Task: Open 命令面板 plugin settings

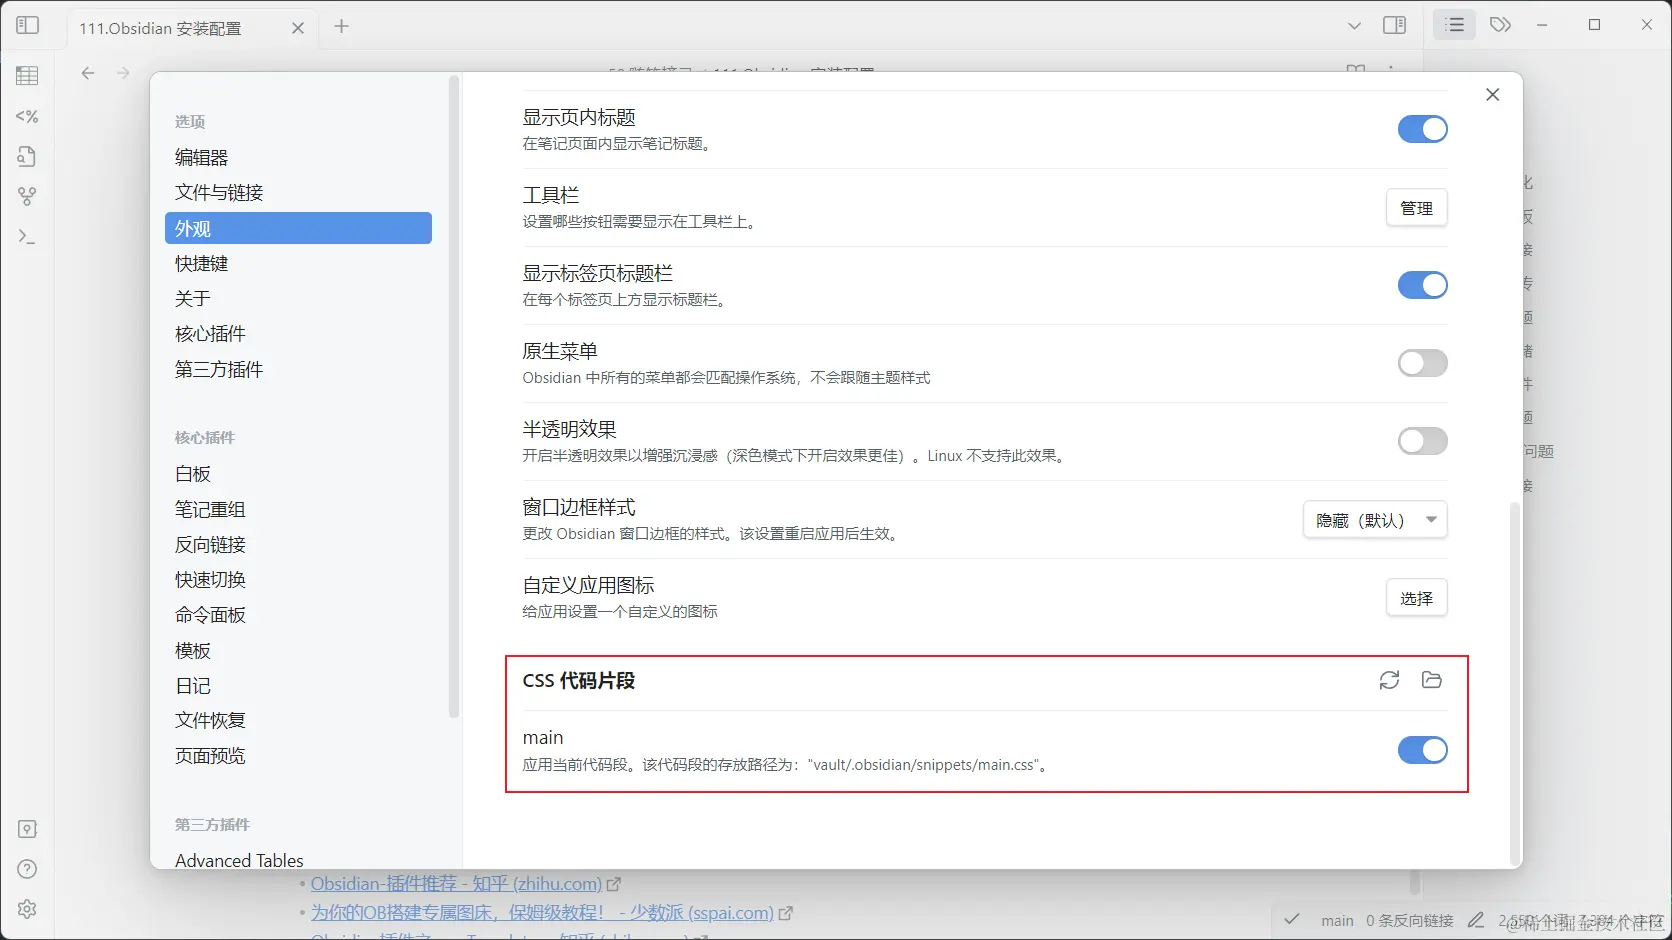Action: pyautogui.click(x=298, y=614)
